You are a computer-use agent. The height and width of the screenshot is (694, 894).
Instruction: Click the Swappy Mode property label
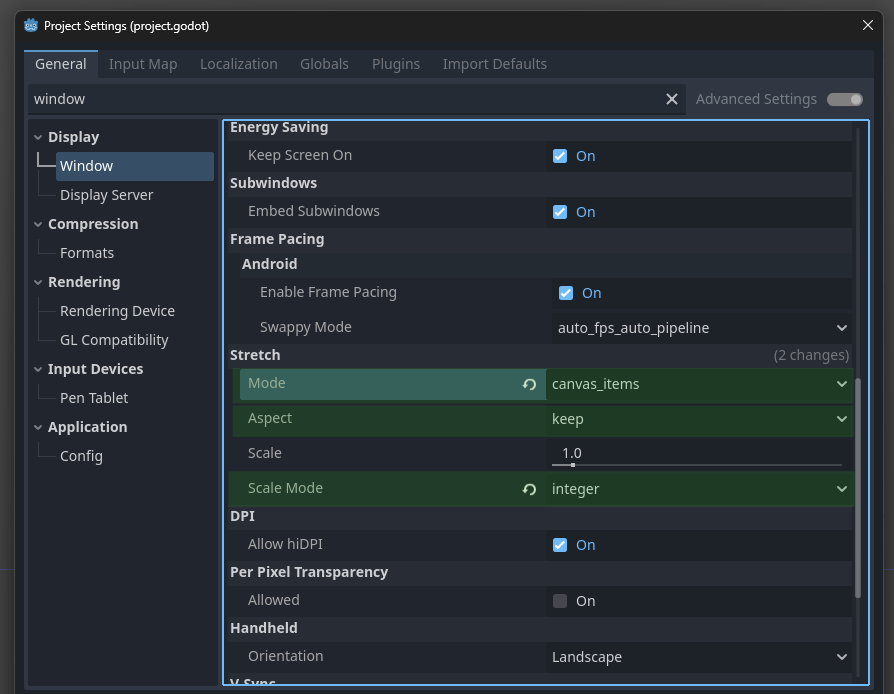306,327
